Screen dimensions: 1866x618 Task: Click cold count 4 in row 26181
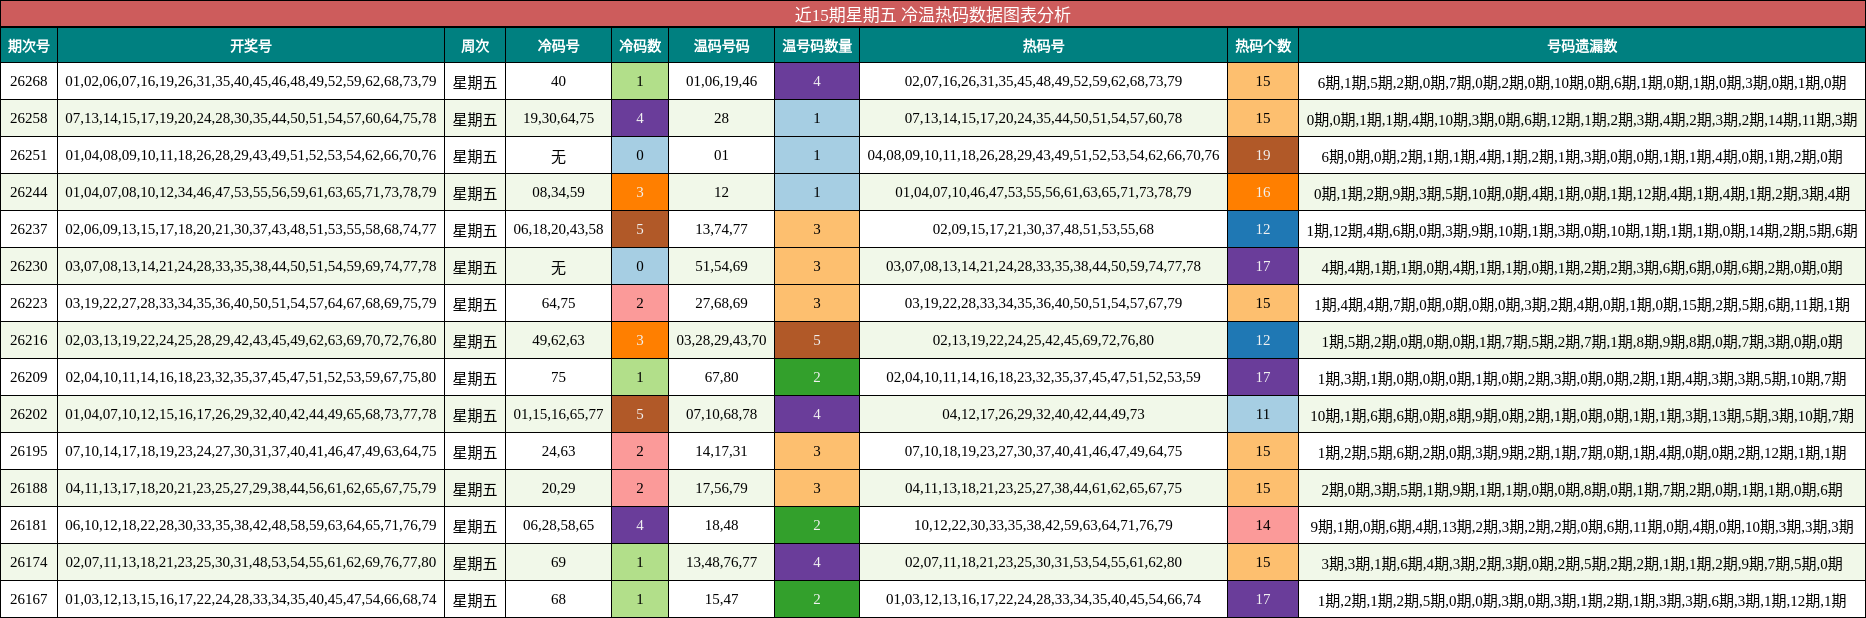click(640, 525)
